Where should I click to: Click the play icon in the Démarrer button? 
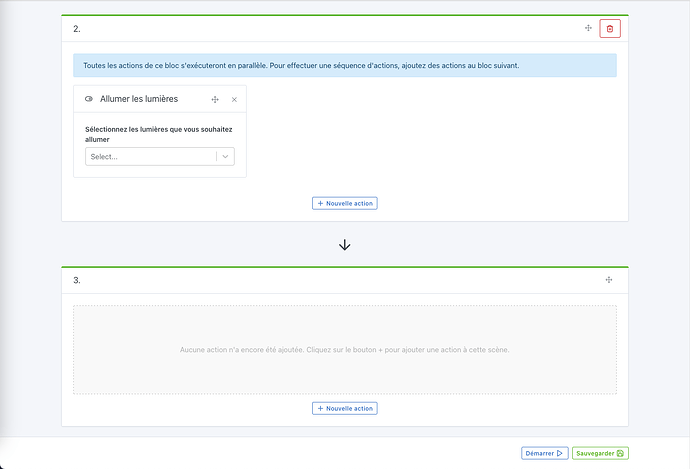click(x=561, y=453)
